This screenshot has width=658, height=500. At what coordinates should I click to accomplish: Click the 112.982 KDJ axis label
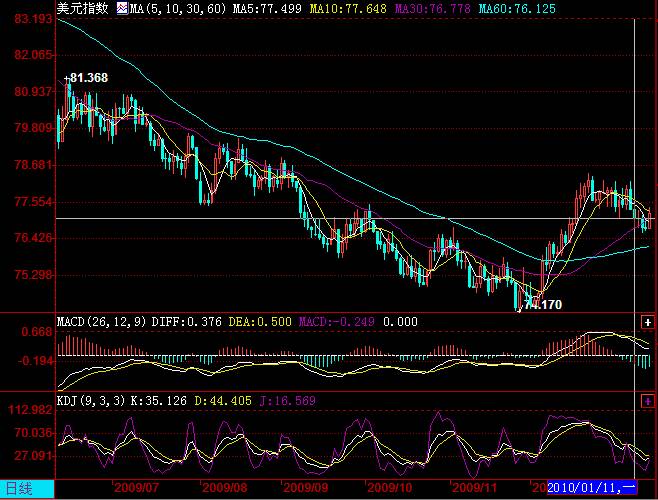31,410
